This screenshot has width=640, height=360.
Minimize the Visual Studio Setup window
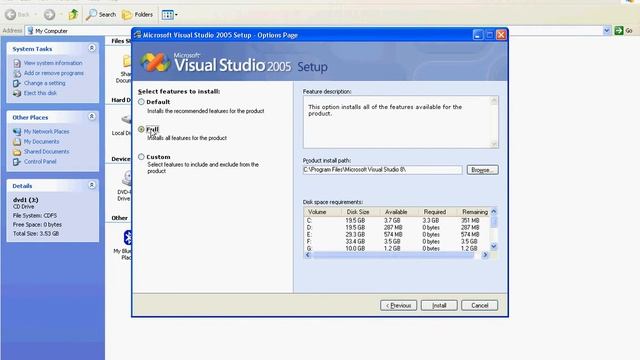478,35
